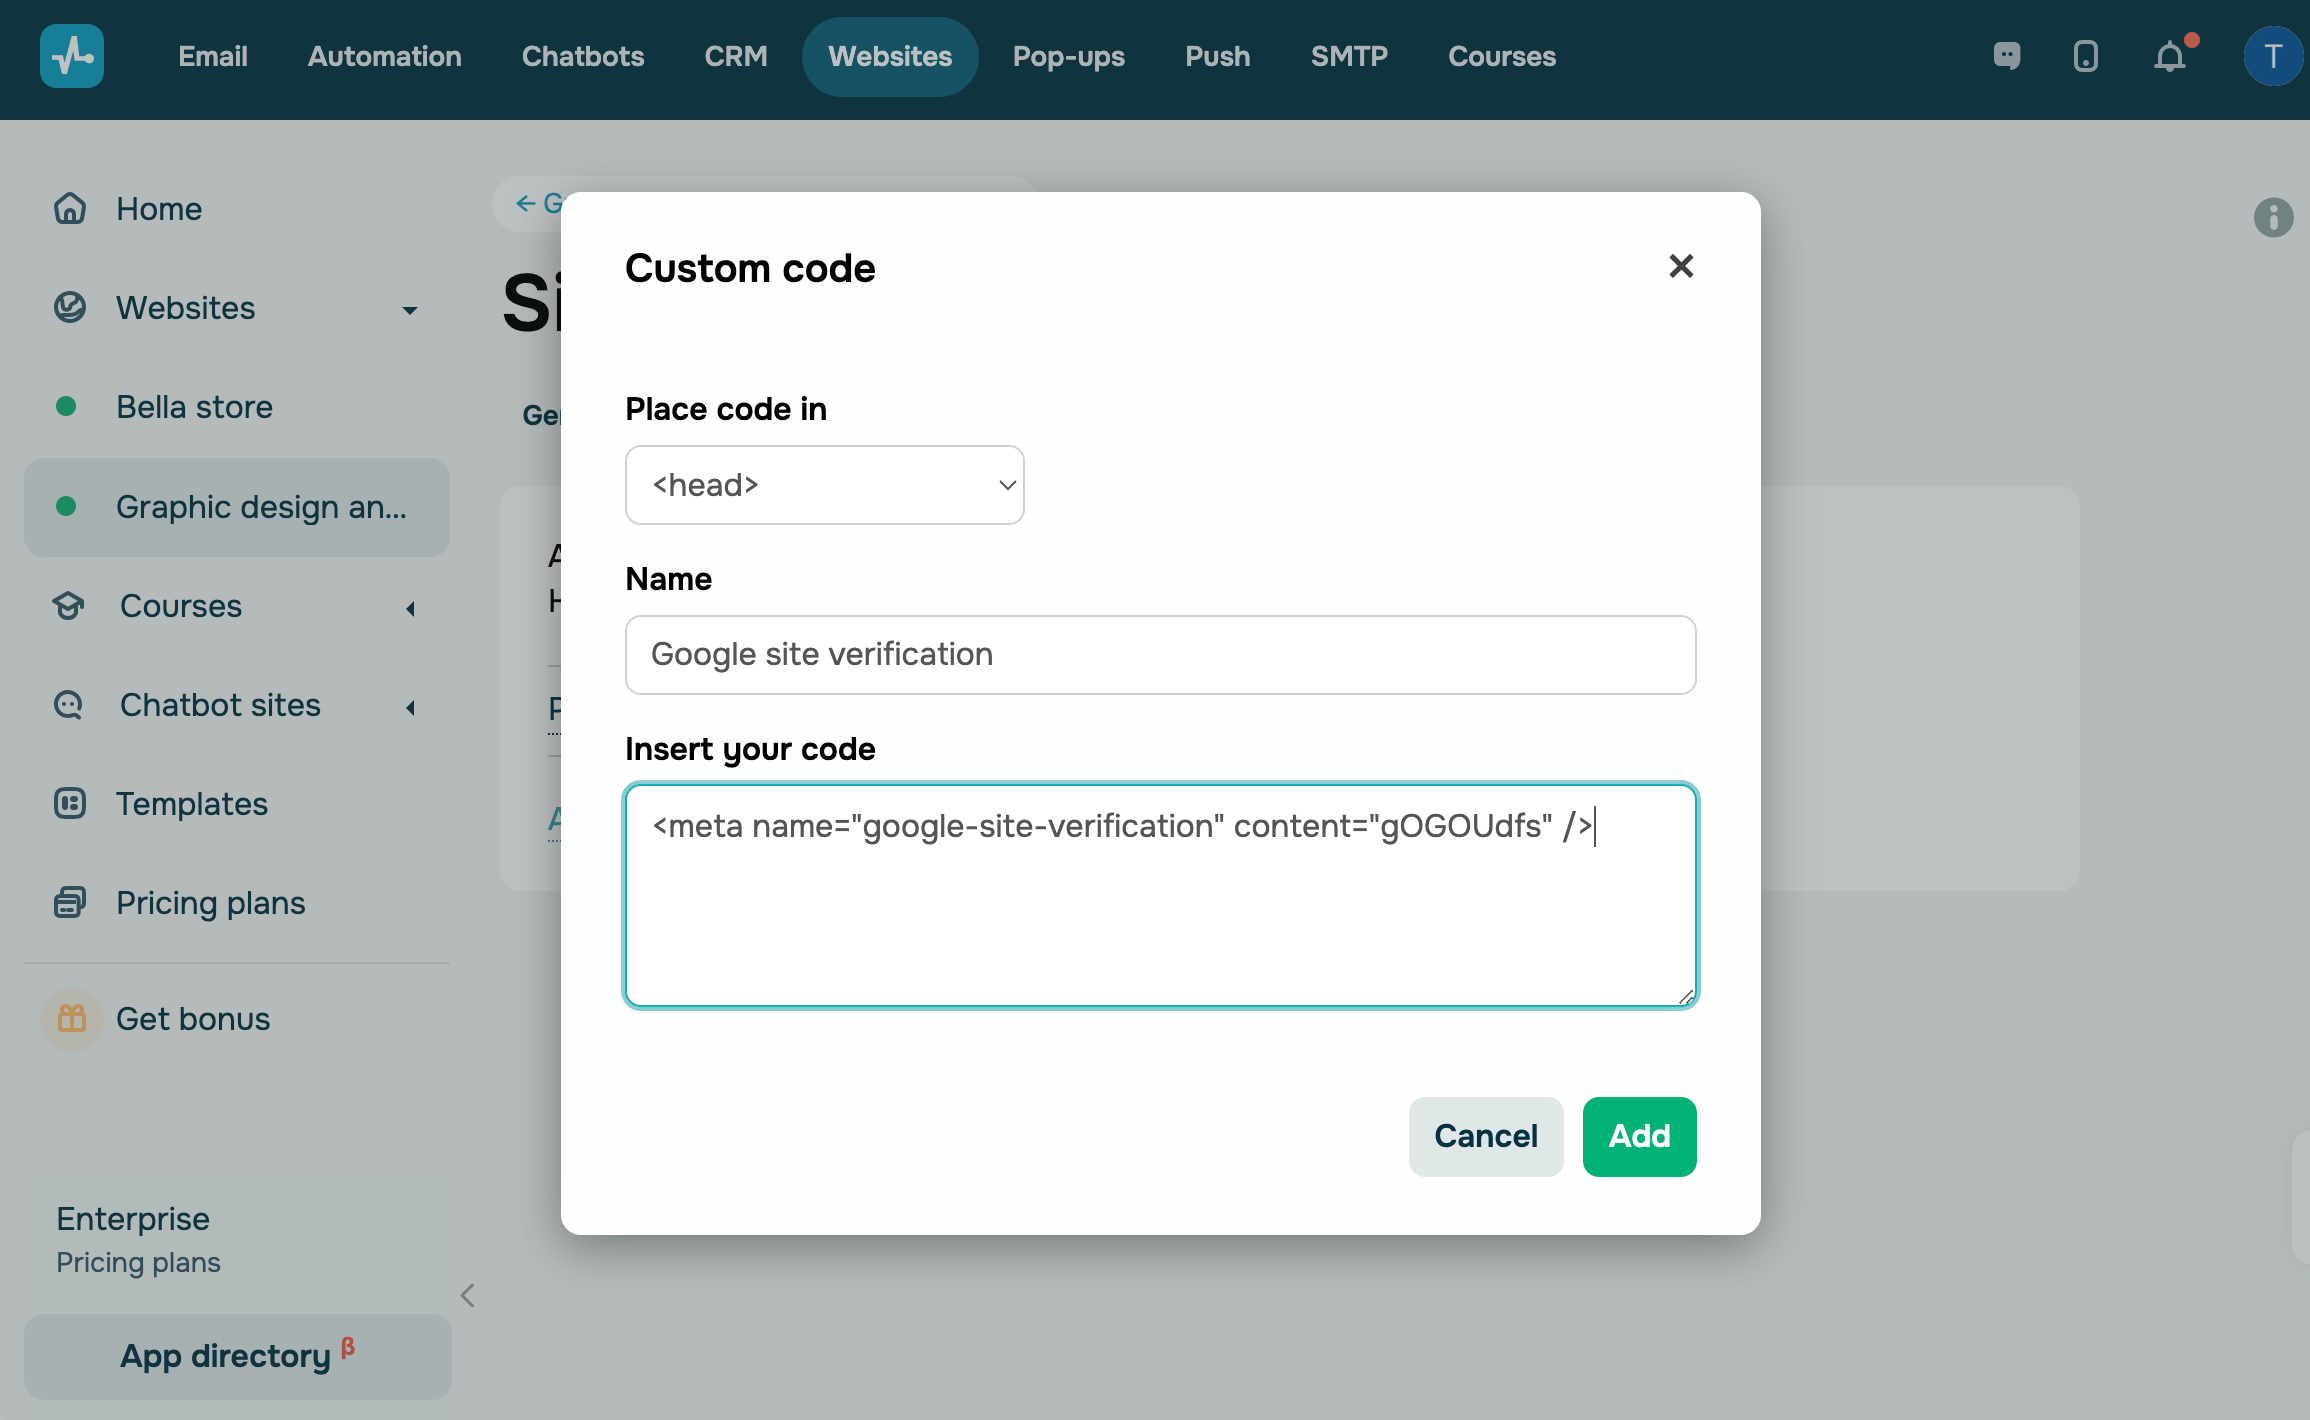Open the chat support icon
Viewport: 2310px width, 1420px height.
pyautogui.click(x=2006, y=56)
